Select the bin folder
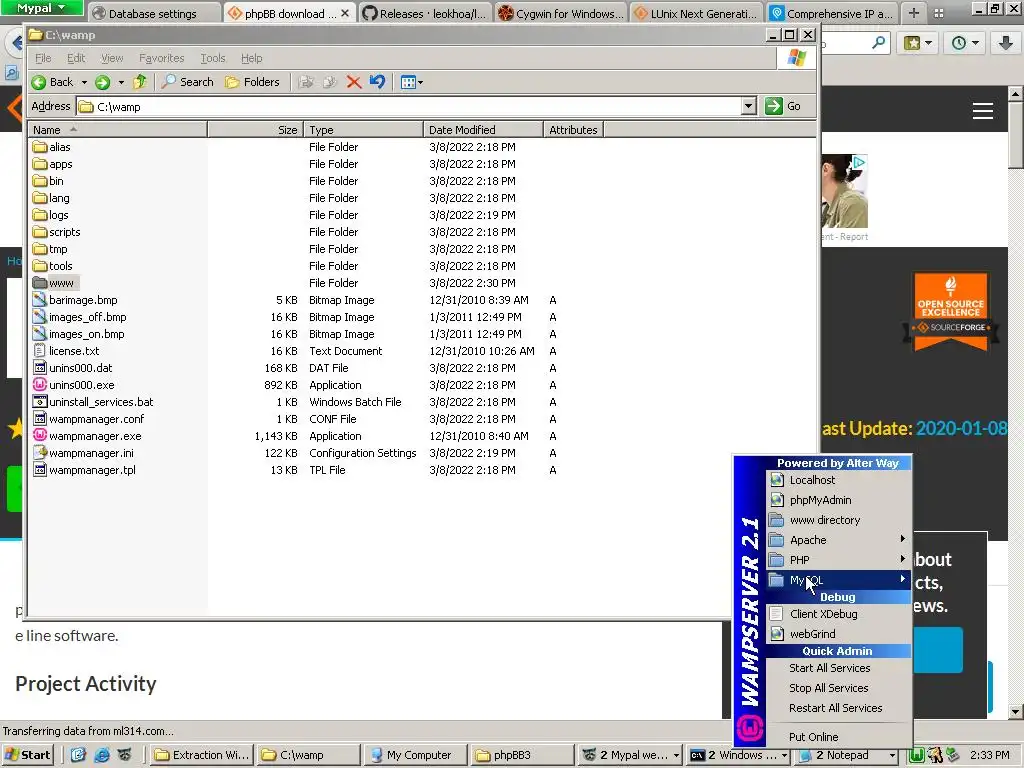The image size is (1024, 768). point(48,181)
